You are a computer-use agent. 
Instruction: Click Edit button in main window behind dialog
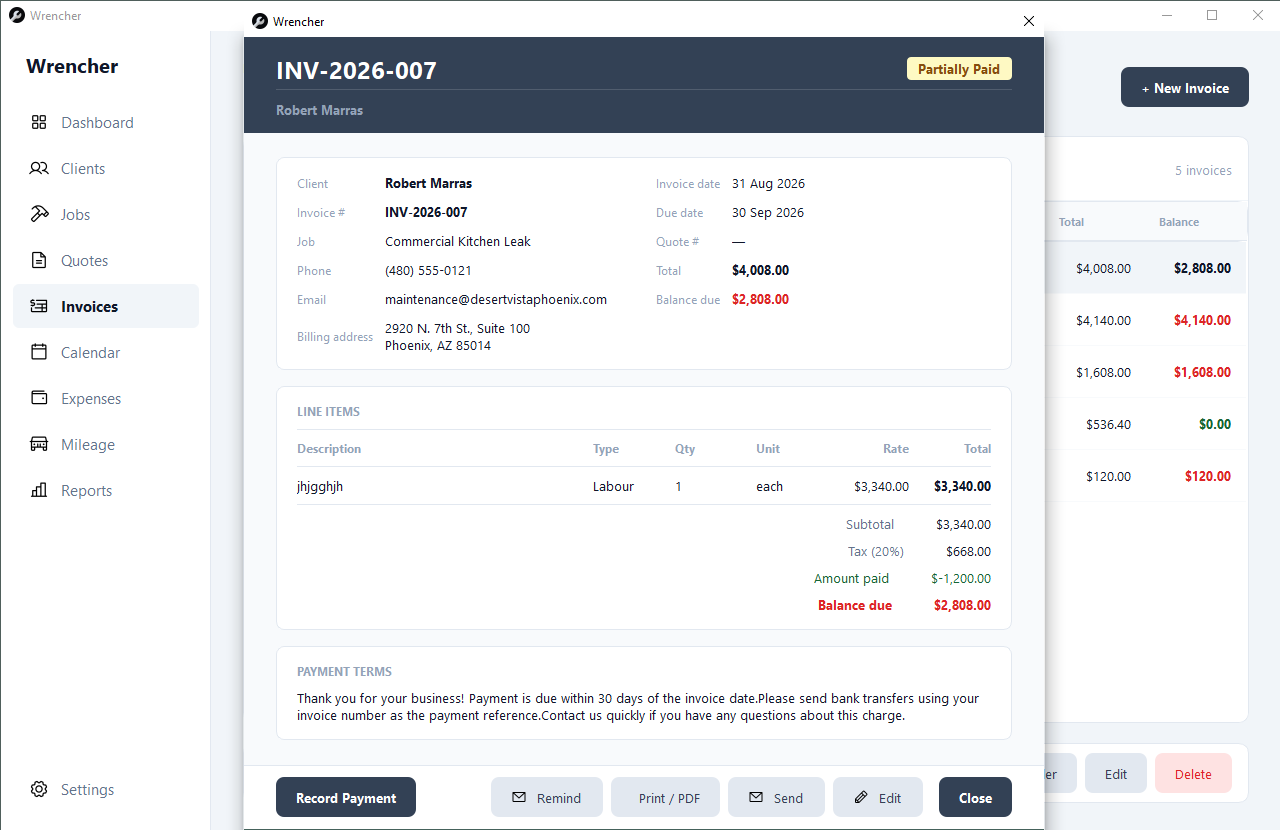click(1116, 774)
